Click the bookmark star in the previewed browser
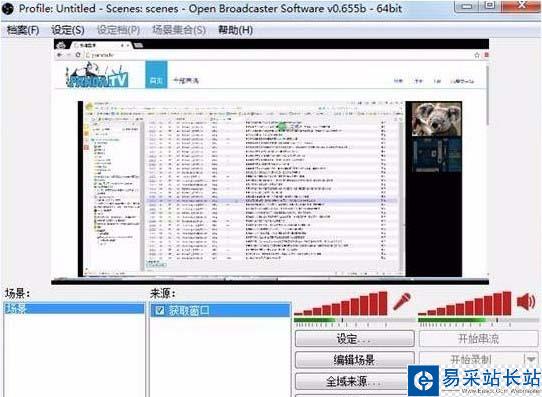 click(x=477, y=55)
